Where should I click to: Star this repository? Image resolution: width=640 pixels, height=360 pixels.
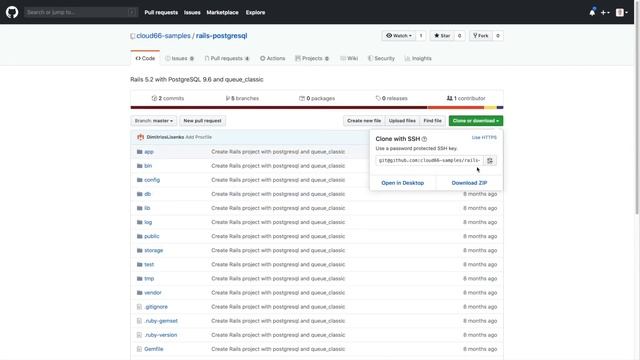(442, 36)
